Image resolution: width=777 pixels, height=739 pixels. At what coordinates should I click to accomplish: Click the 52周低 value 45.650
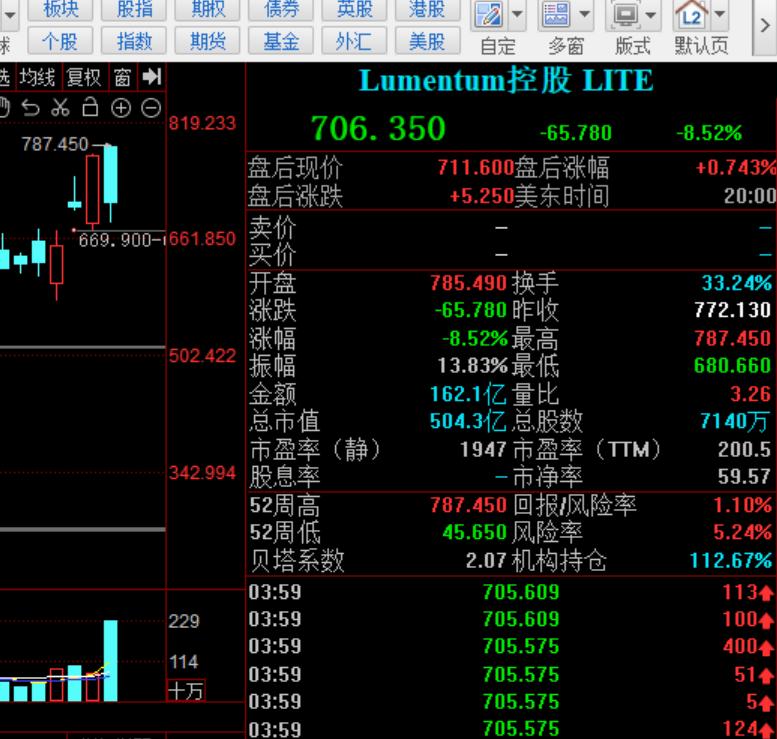pyautogui.click(x=474, y=532)
